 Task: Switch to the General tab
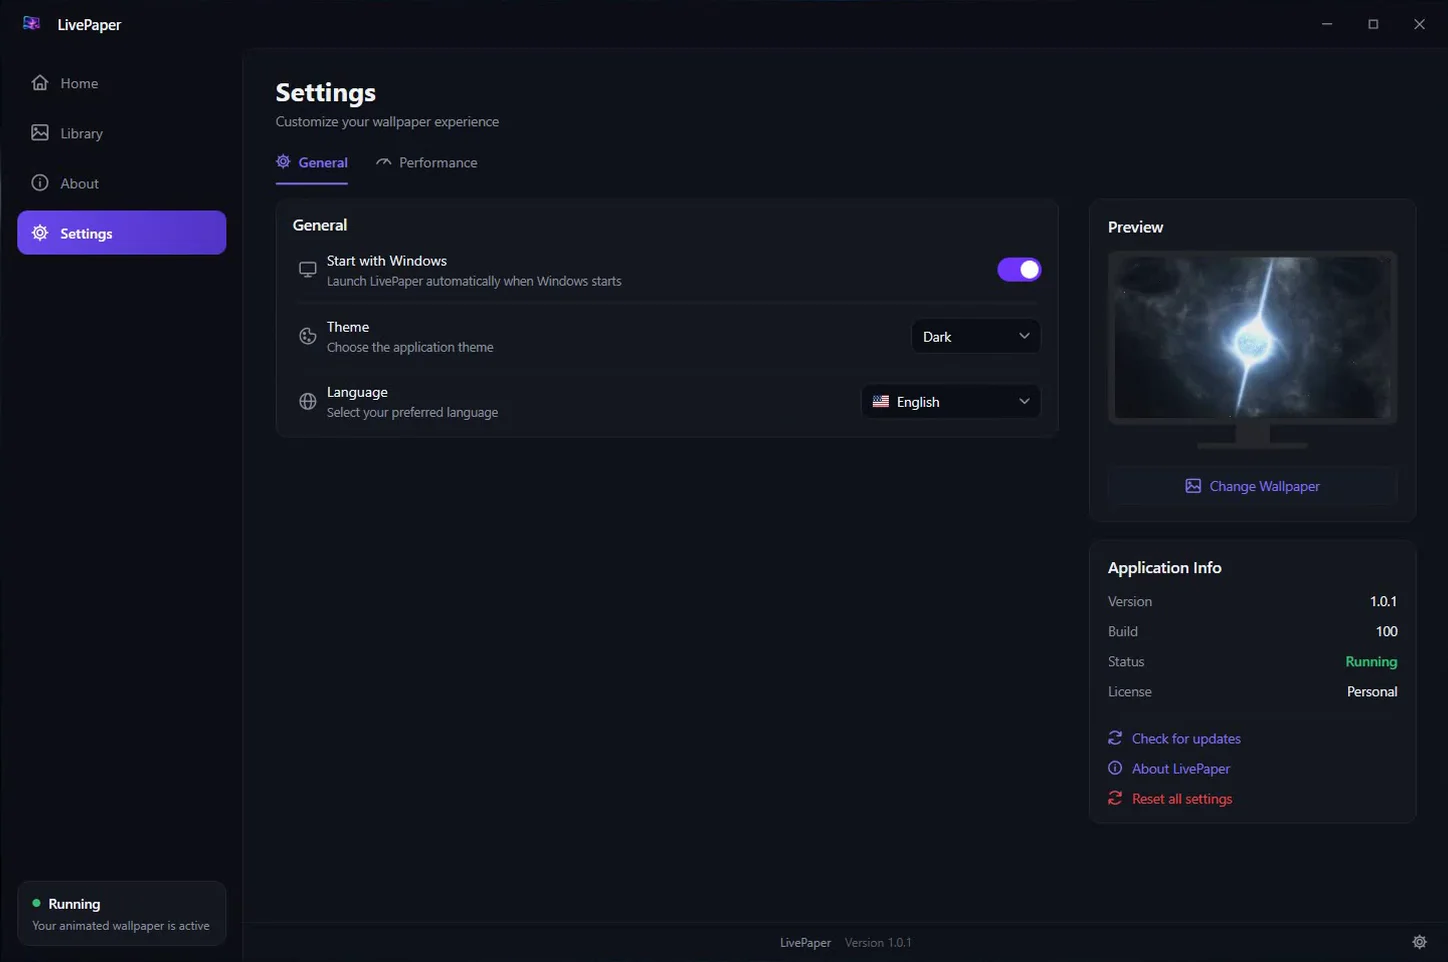coord(312,163)
